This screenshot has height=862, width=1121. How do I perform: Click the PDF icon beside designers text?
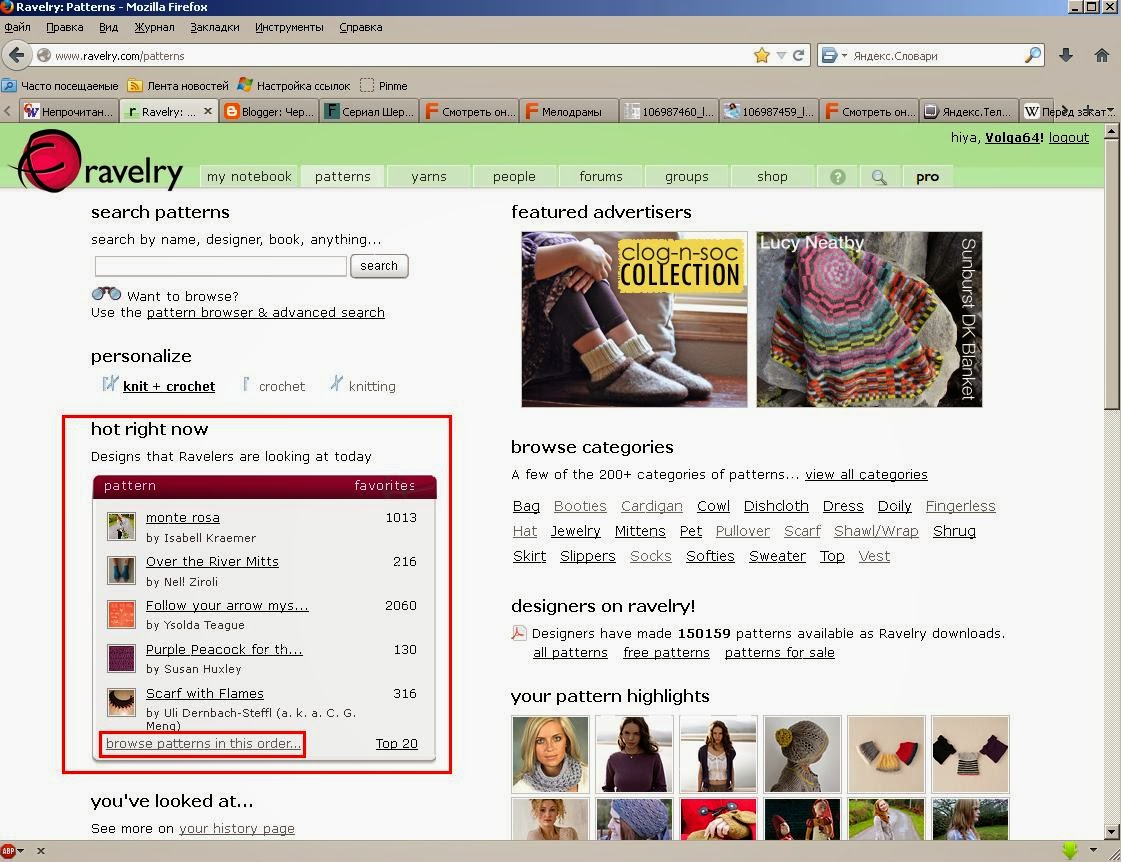pos(518,633)
